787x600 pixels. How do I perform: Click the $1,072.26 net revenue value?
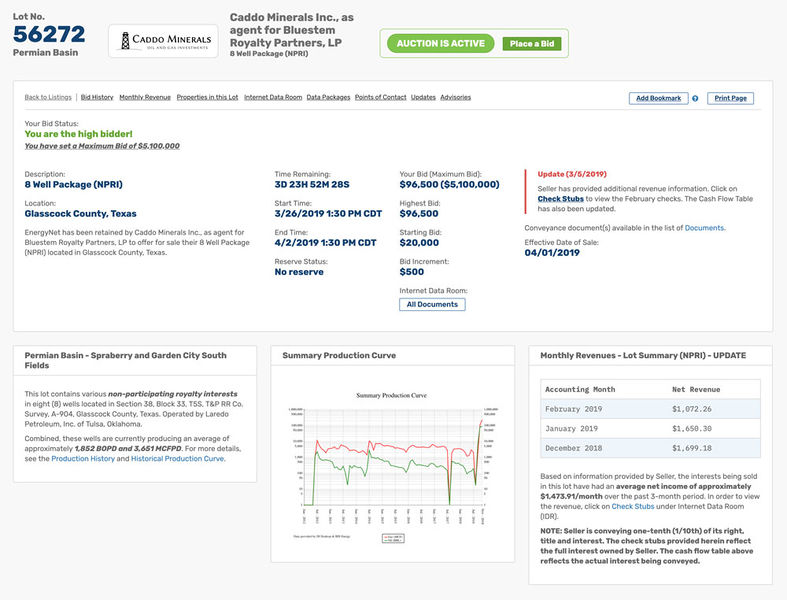click(x=692, y=409)
